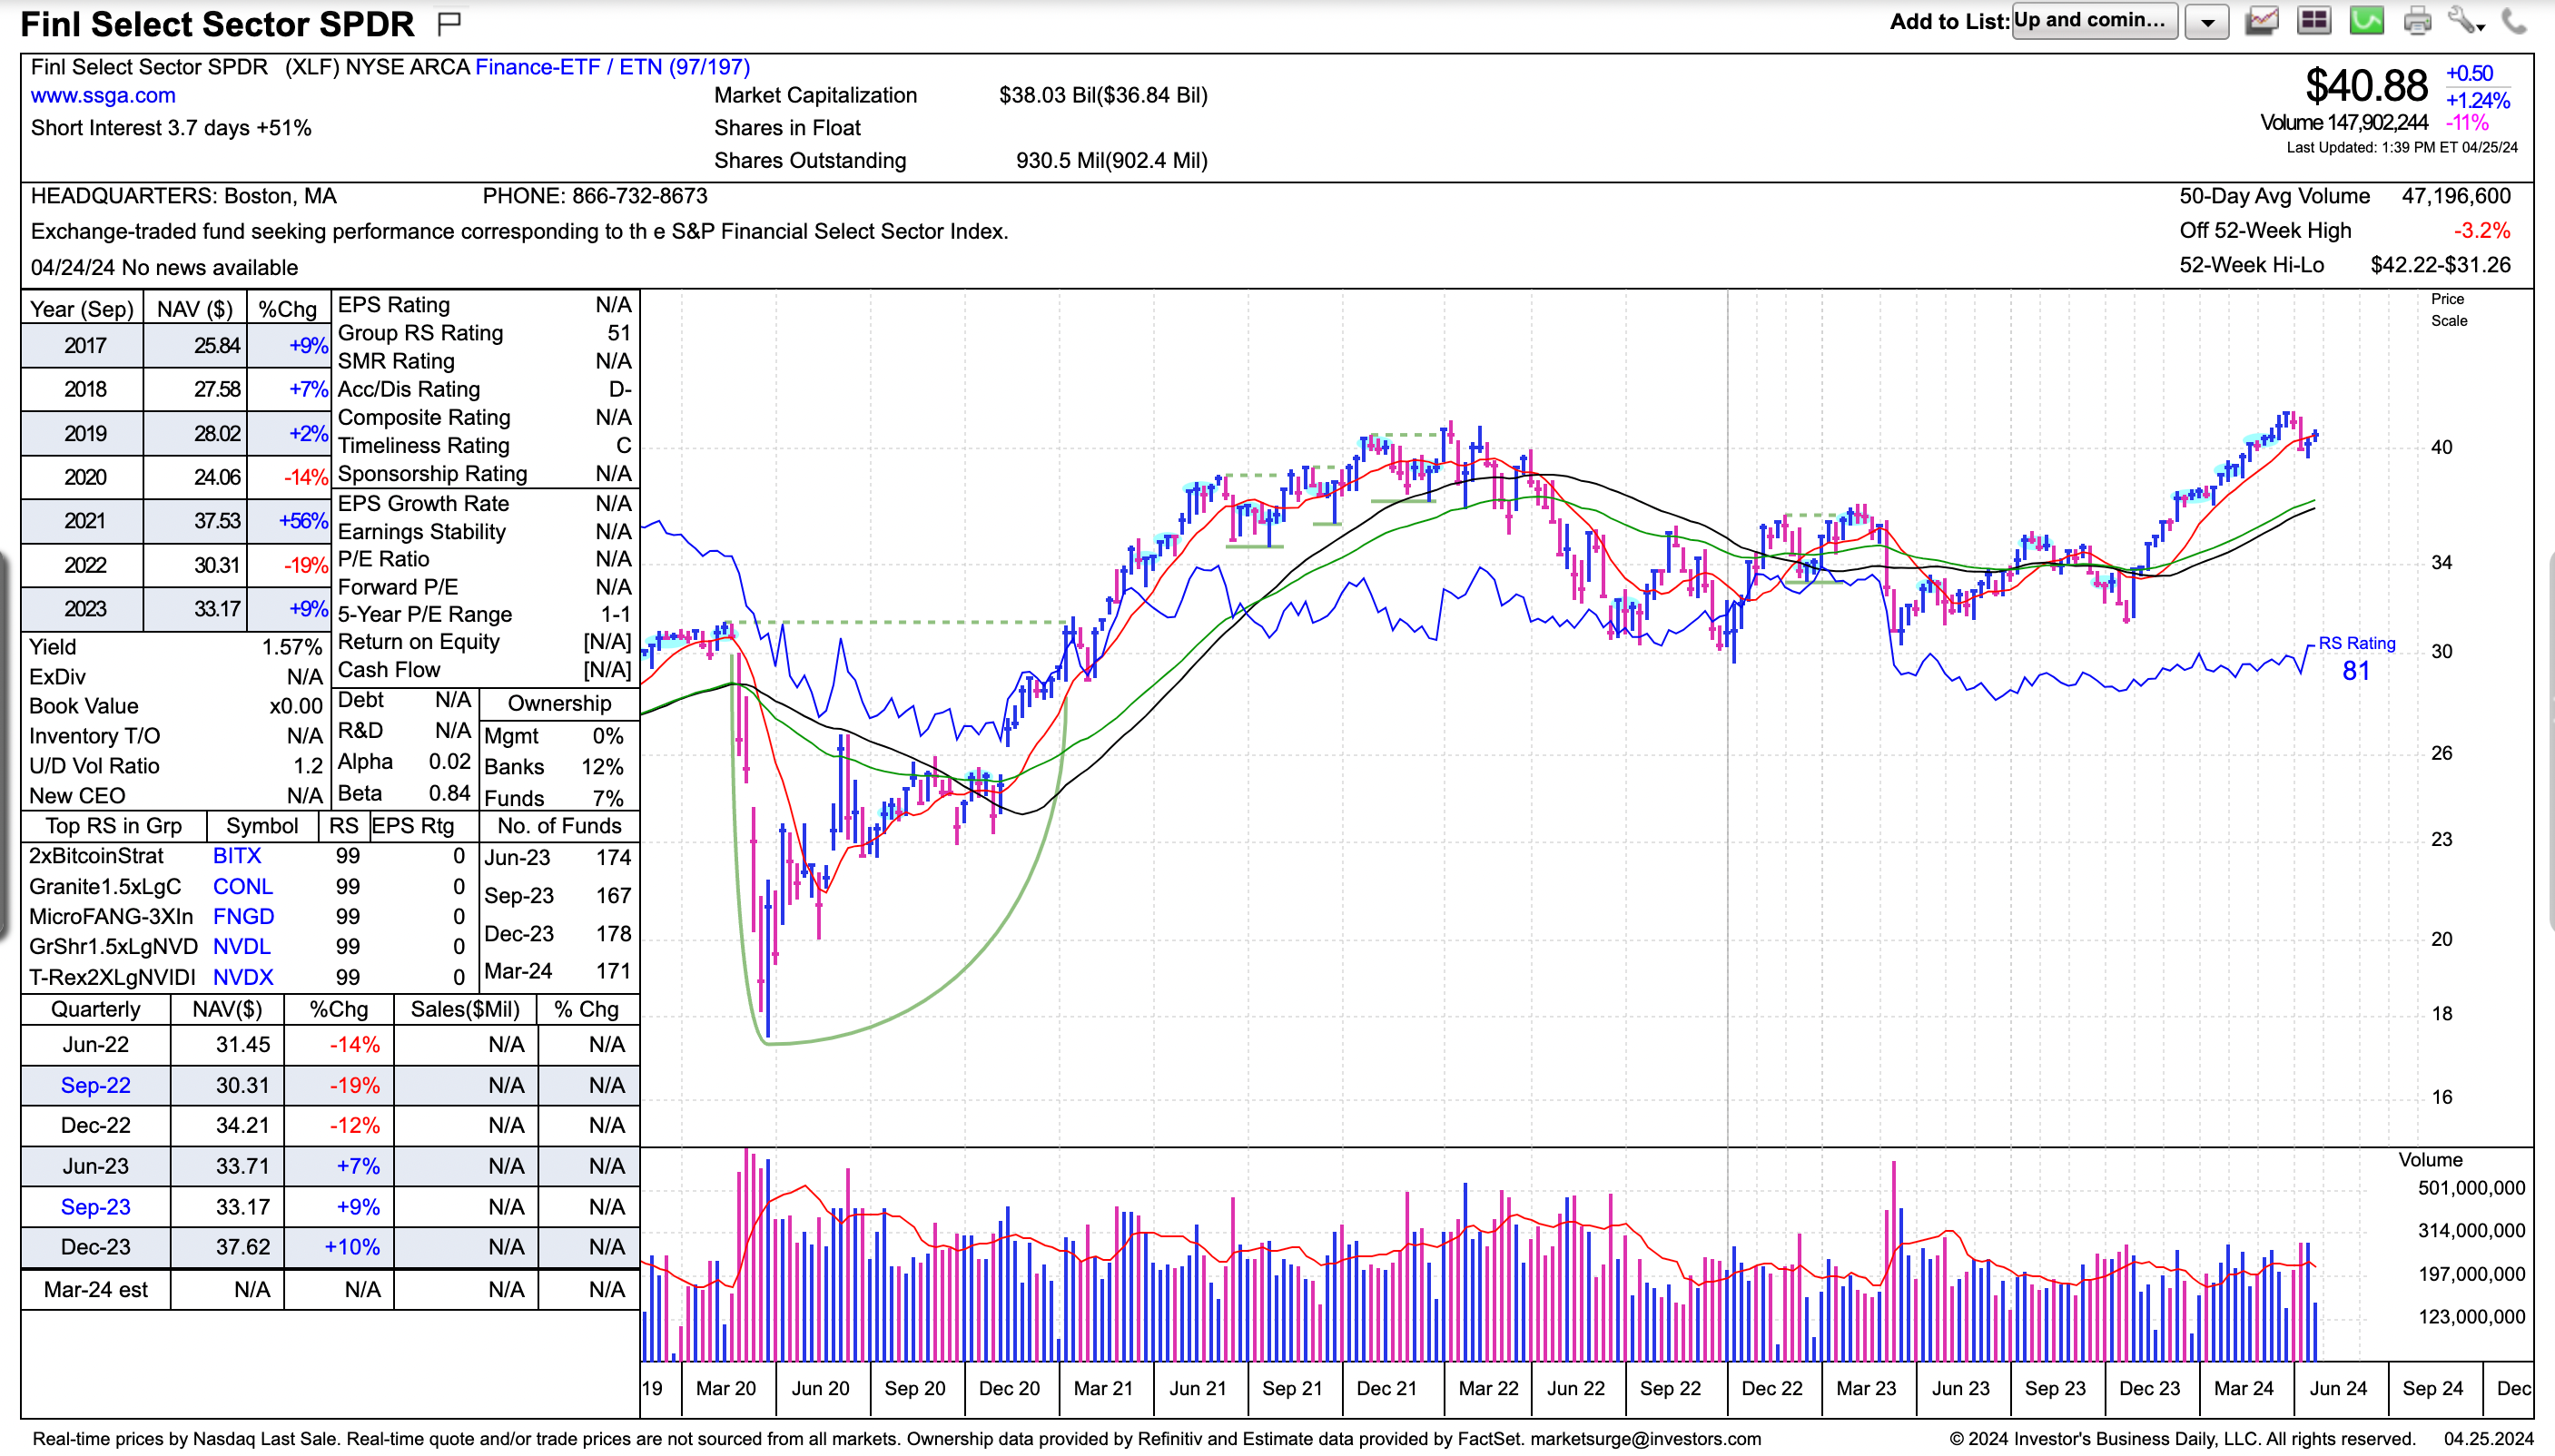Viewport: 2555px width, 1456px height.
Task: Click the U/D Vol Ratio 1.2 value
Action: [x=308, y=766]
